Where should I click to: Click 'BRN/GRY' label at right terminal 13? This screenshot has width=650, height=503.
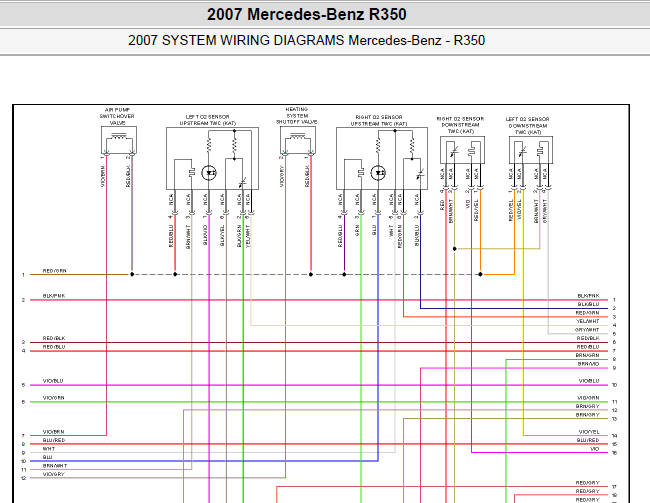[x=587, y=415]
